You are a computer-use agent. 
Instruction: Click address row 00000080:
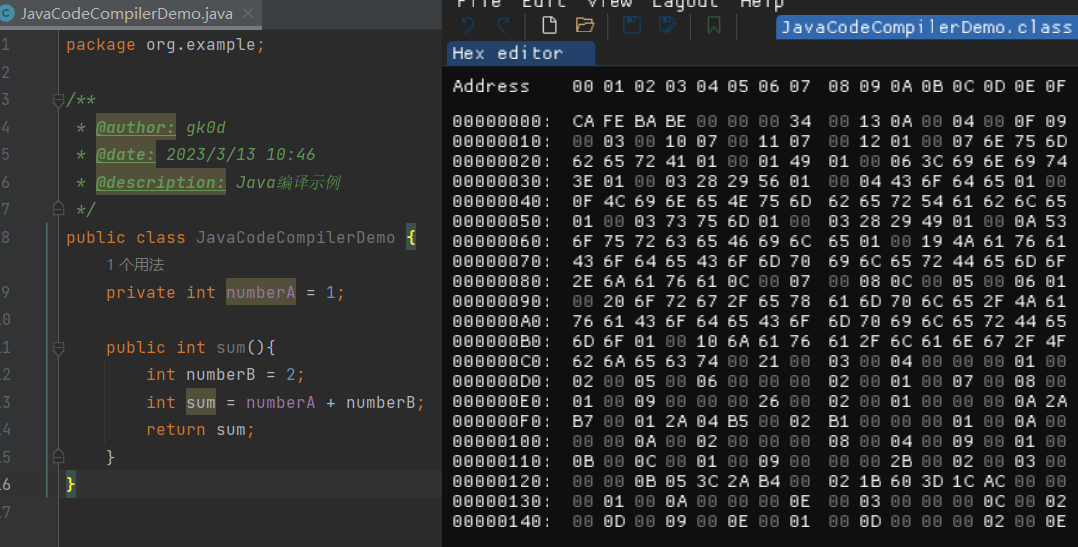pyautogui.click(x=502, y=282)
